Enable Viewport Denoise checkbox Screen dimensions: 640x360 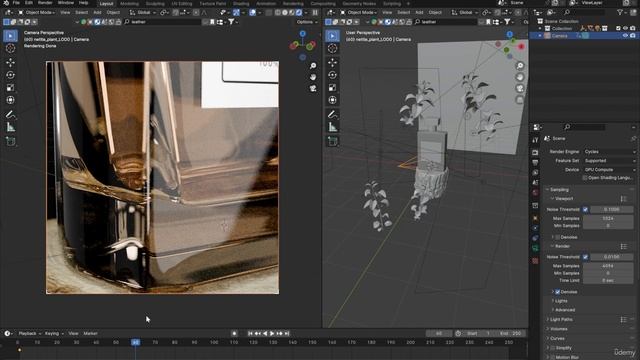point(558,237)
